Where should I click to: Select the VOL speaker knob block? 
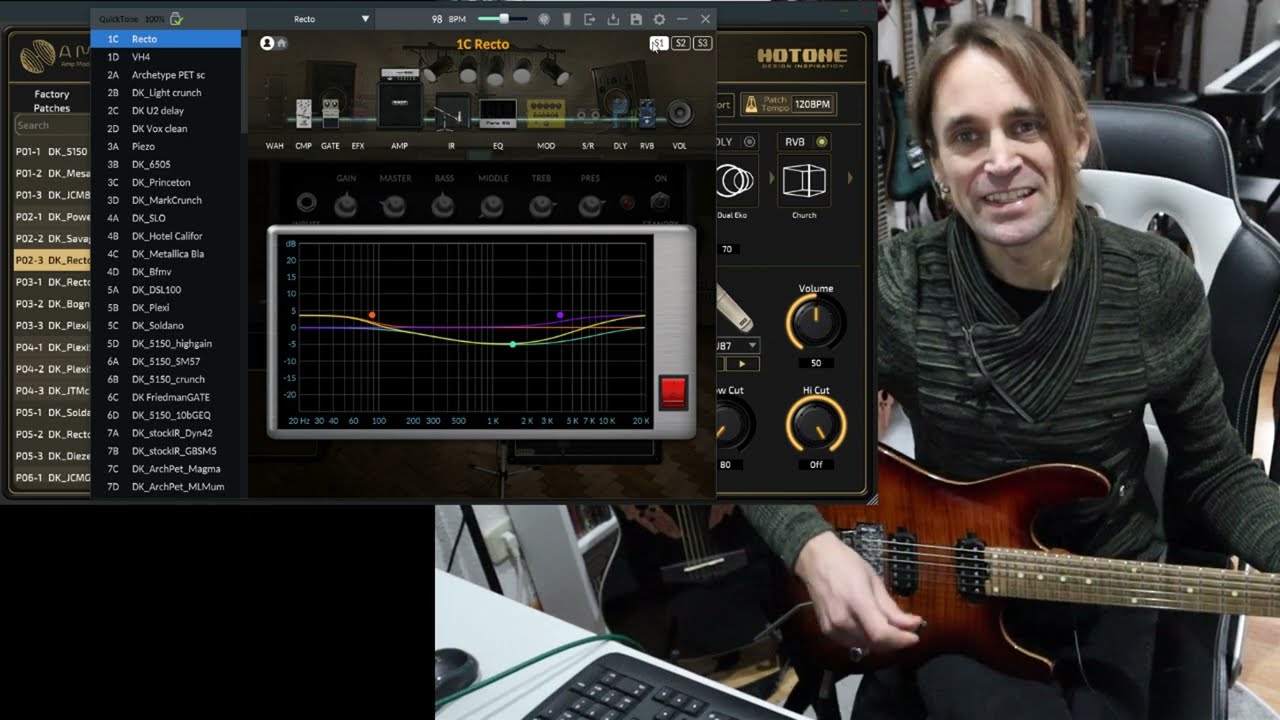[680, 113]
